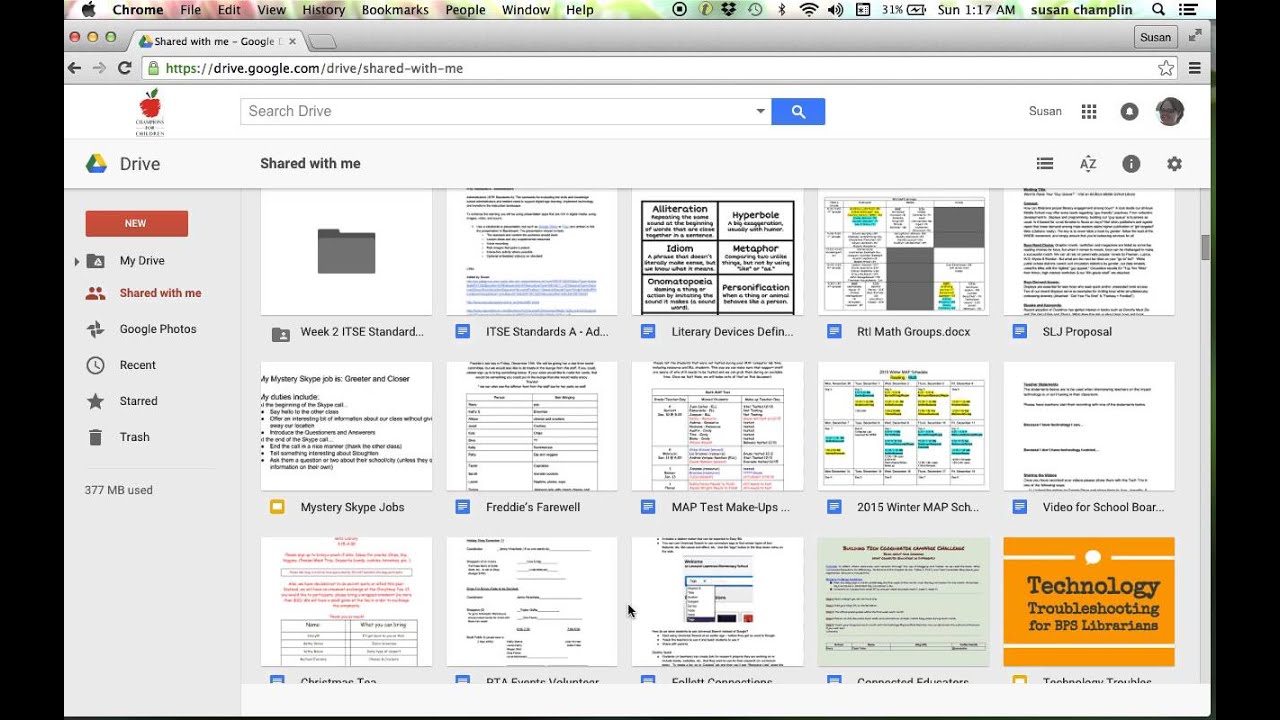The width and height of the screenshot is (1280, 720).
Task: Open Video for School Board thumbnail
Action: point(1089,427)
